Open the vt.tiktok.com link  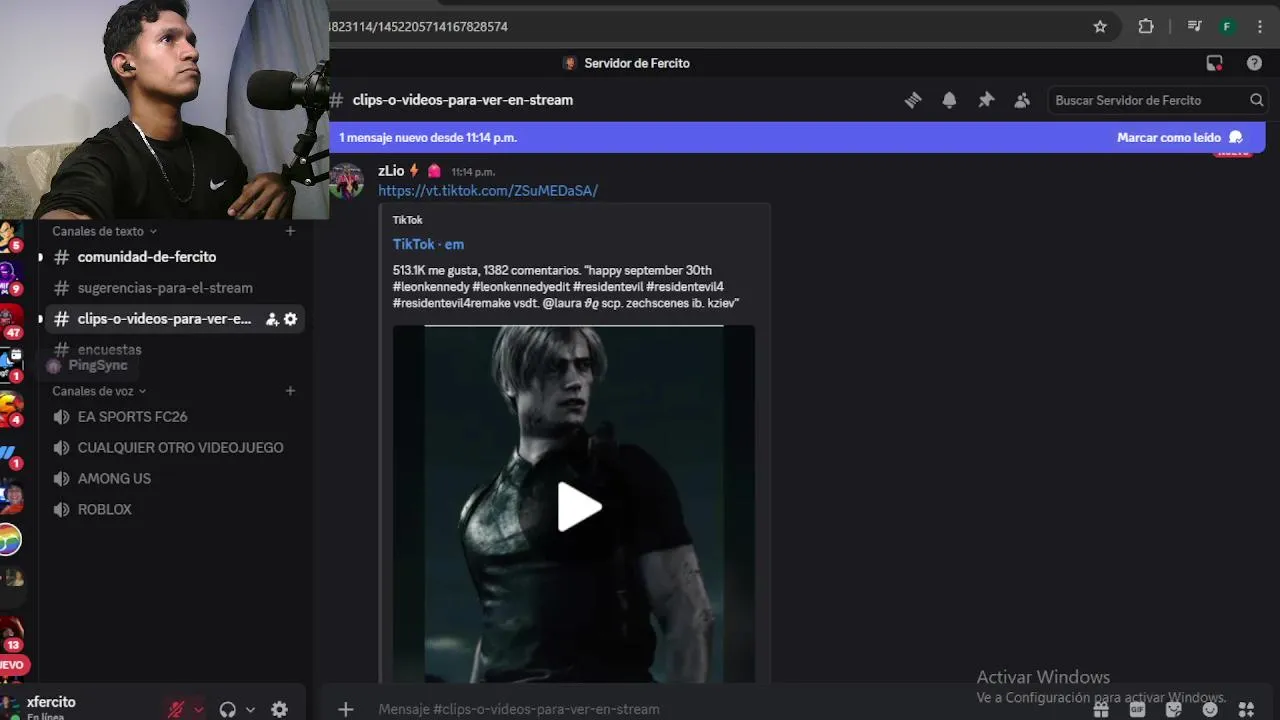488,191
